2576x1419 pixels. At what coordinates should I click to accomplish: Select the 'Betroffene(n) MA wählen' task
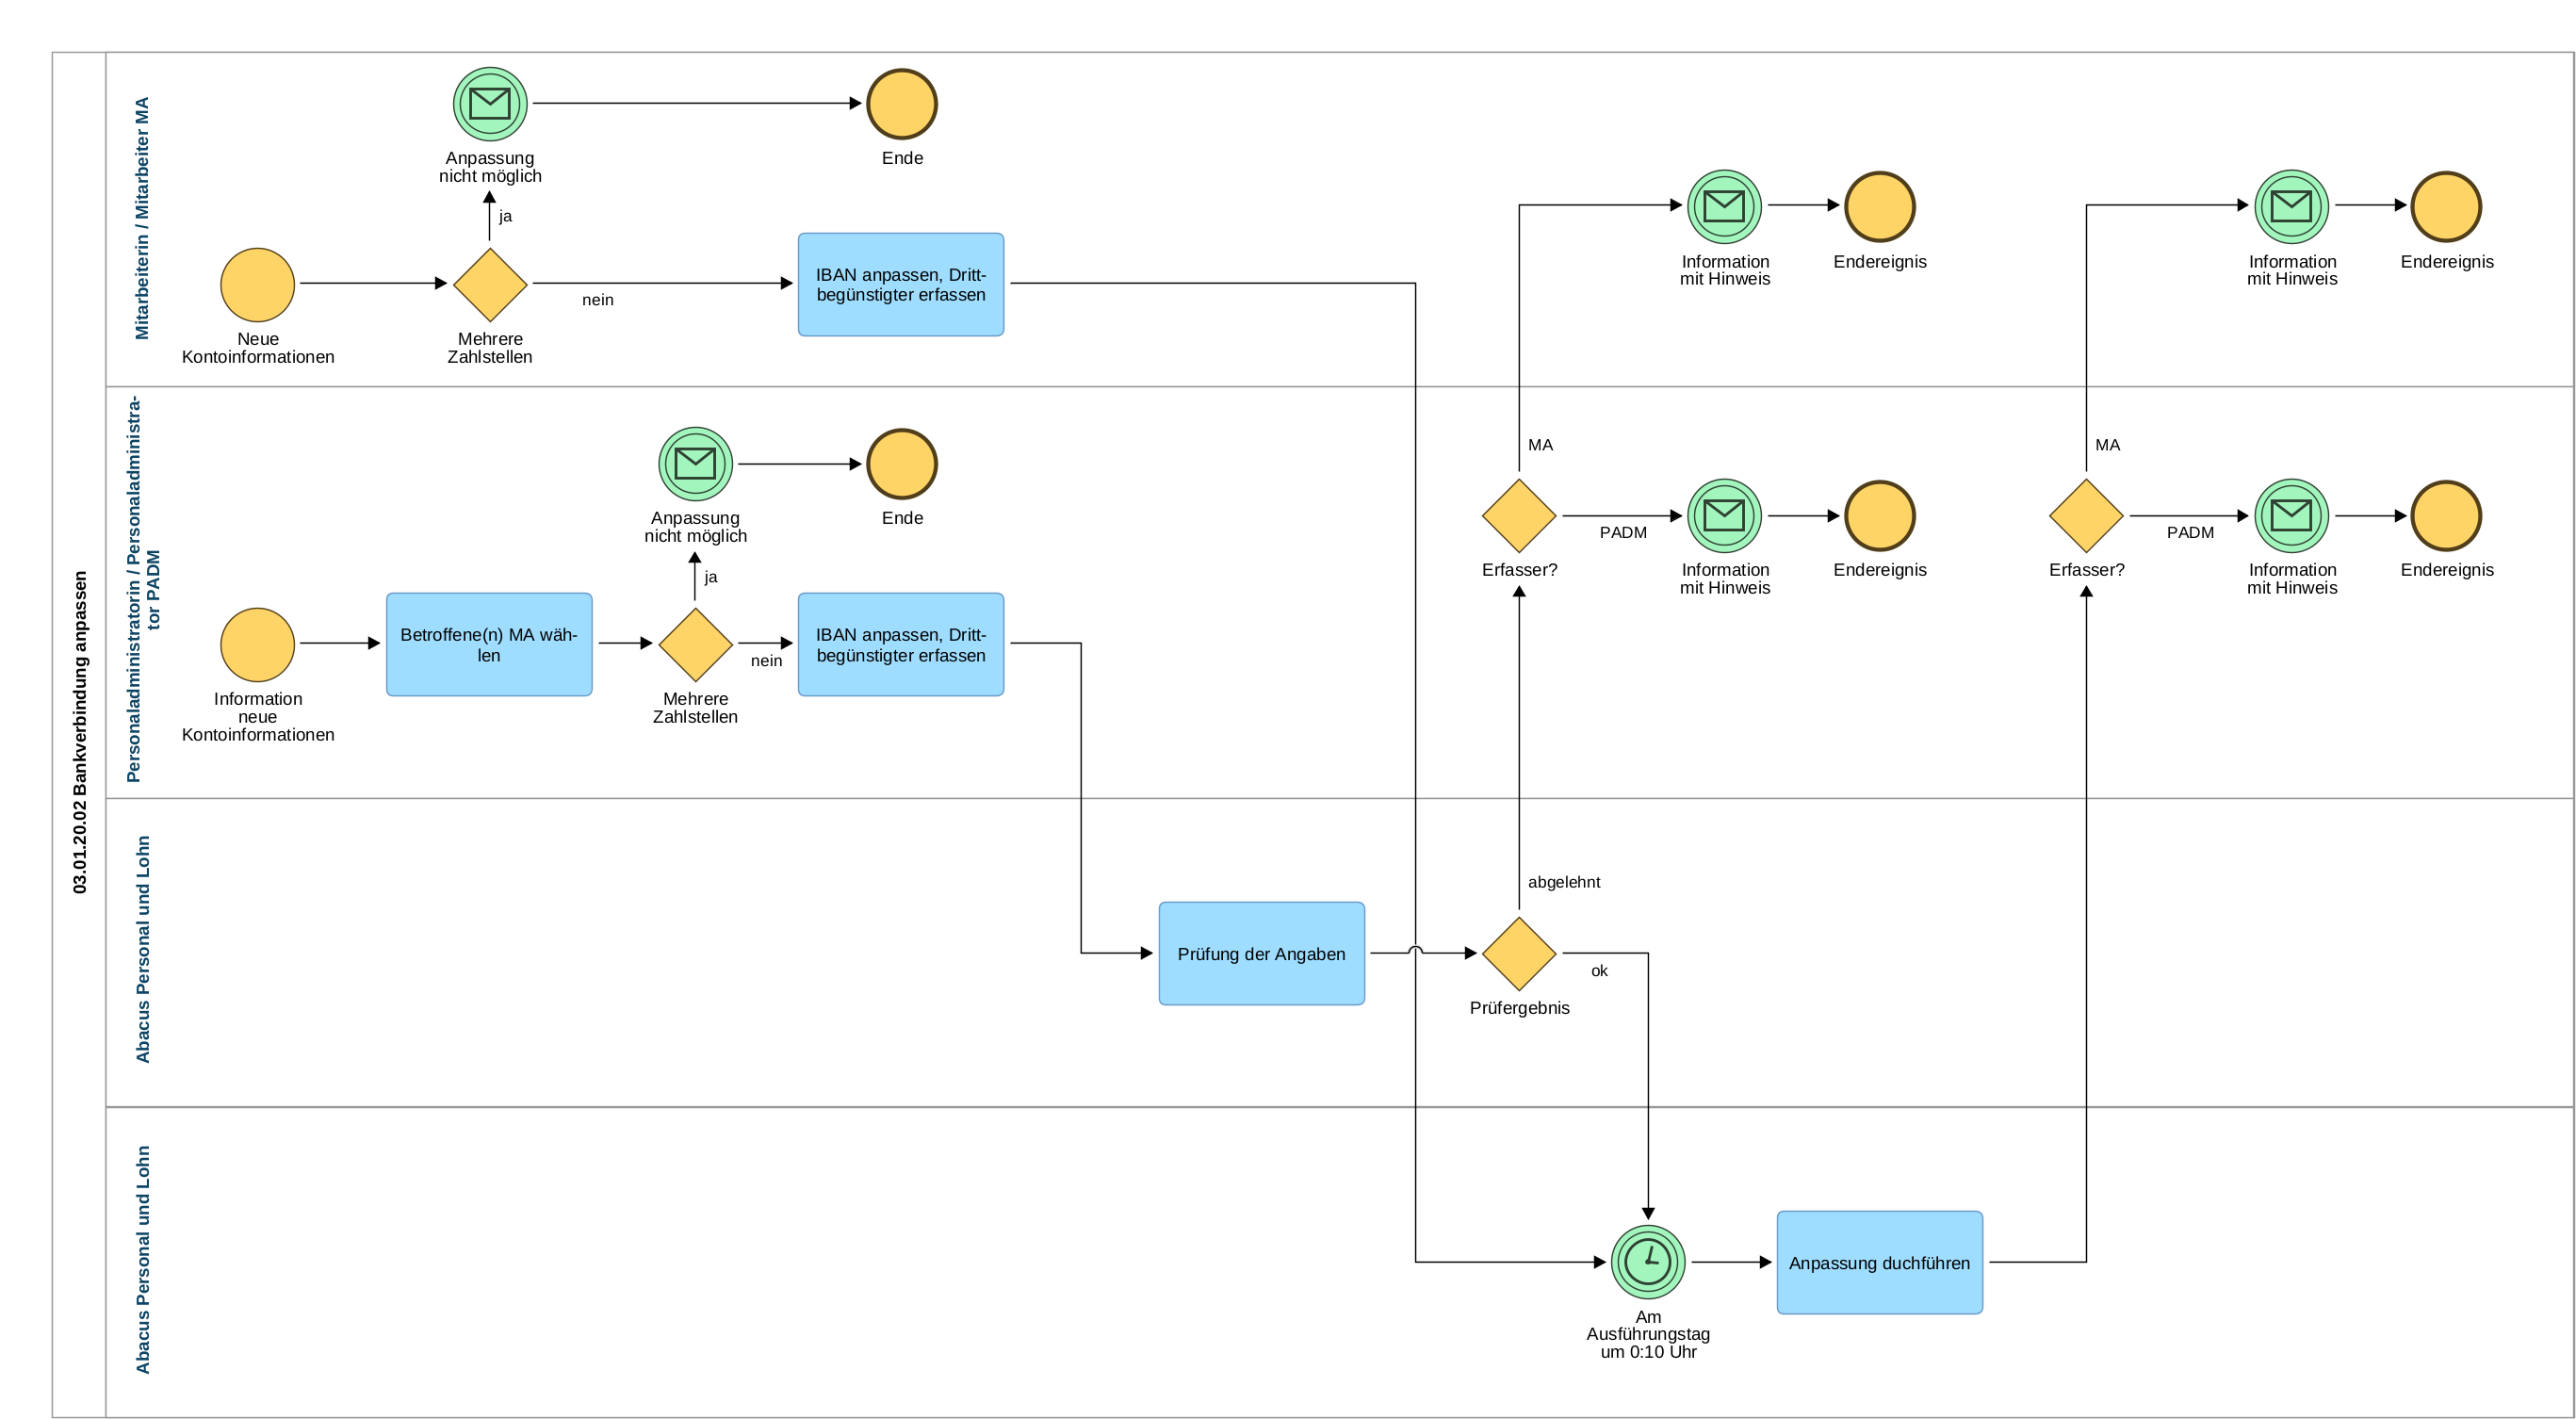pos(489,644)
